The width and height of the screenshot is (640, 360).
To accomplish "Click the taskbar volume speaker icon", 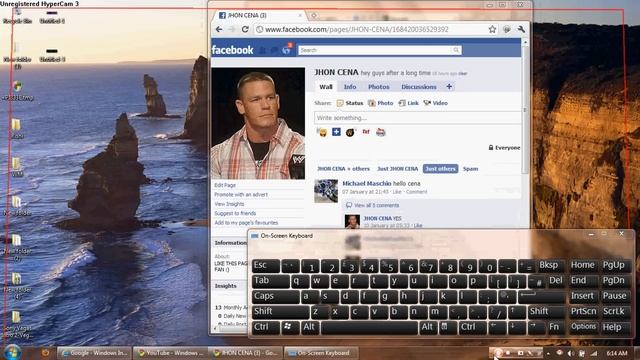I will click(x=571, y=353).
